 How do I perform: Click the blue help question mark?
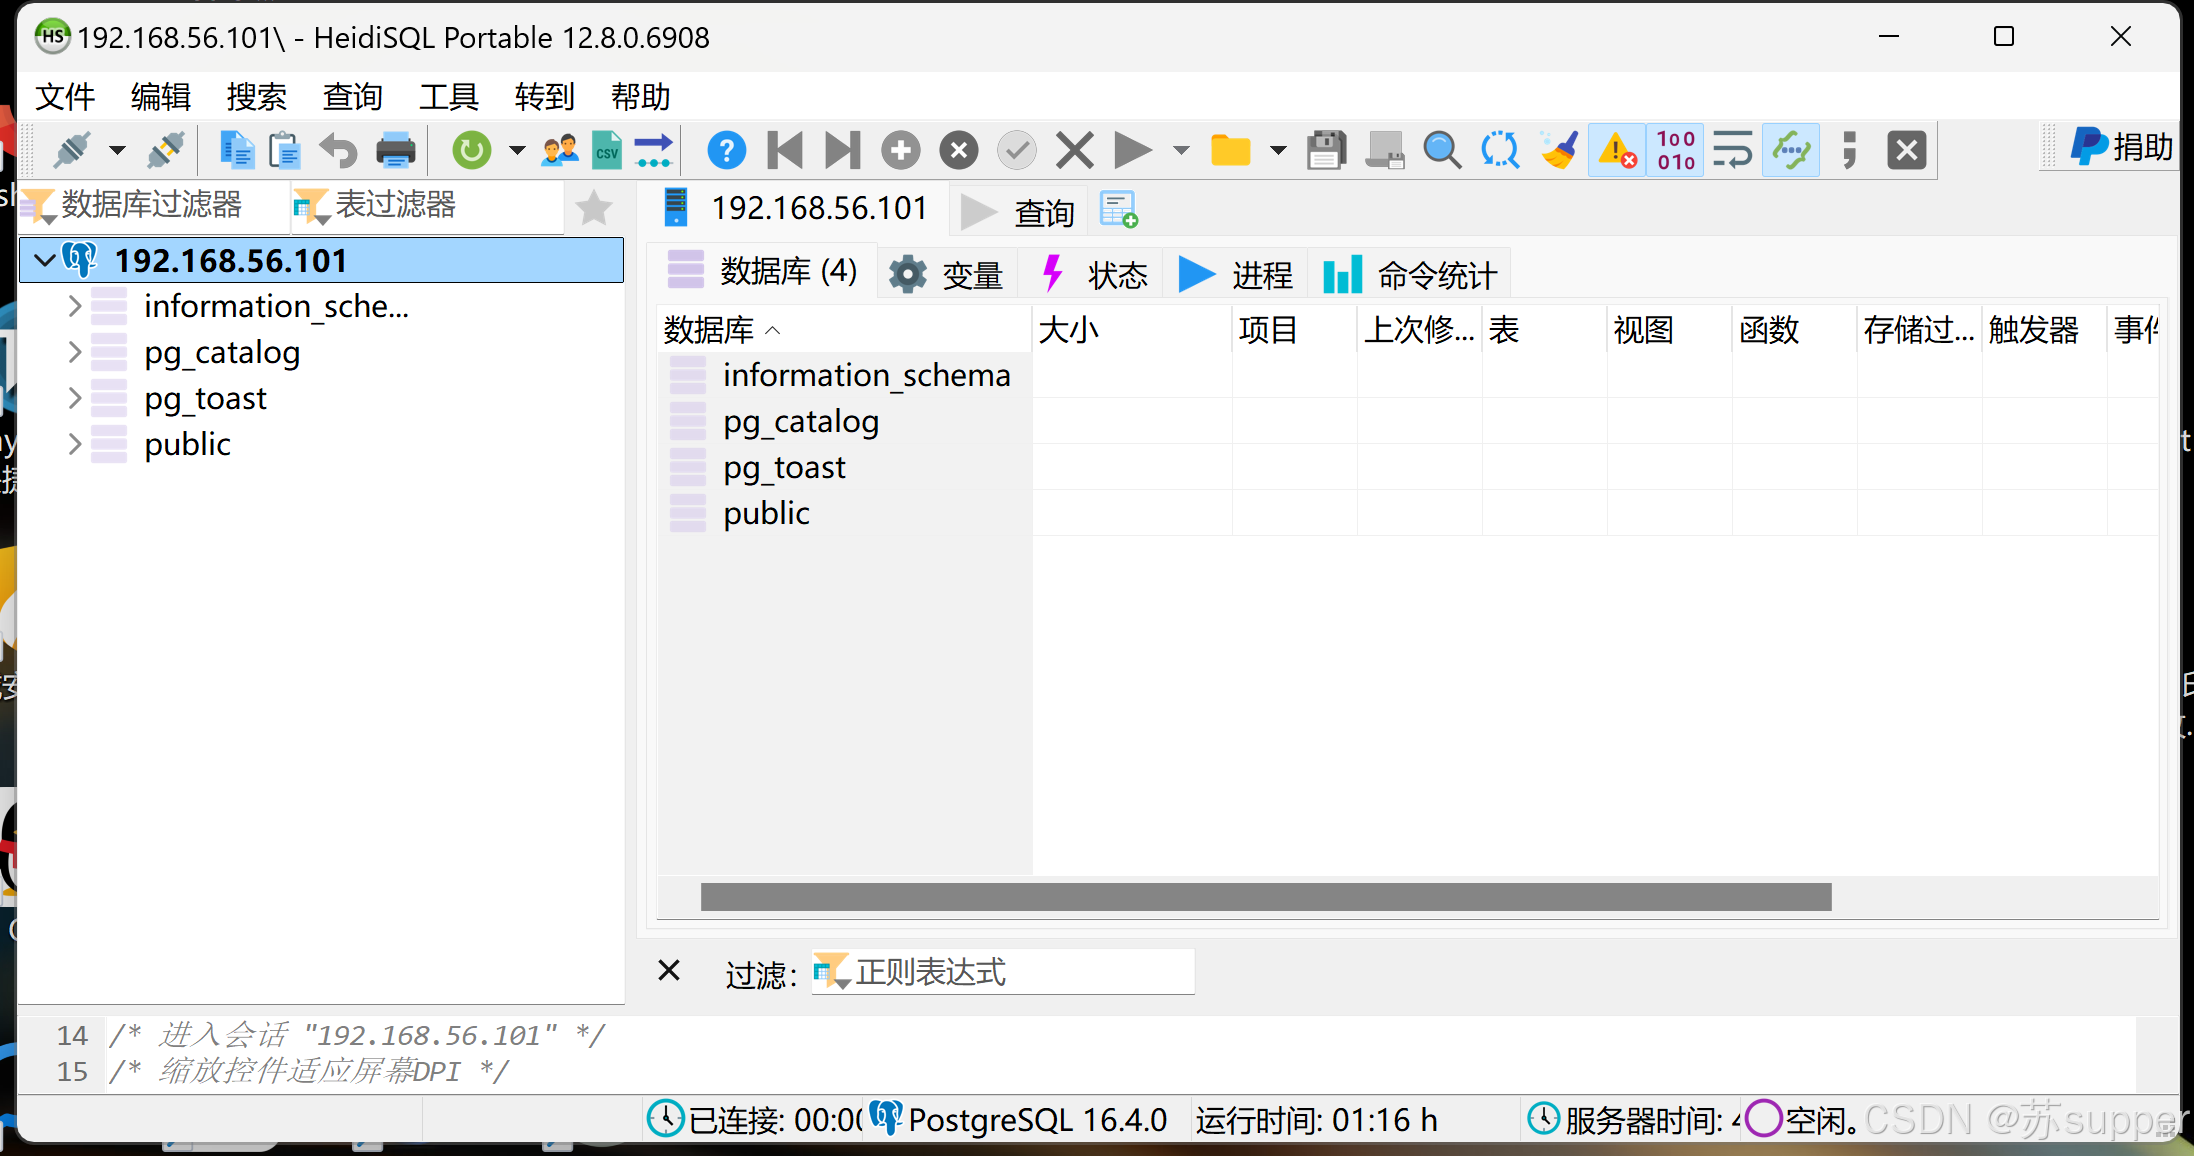click(x=726, y=151)
